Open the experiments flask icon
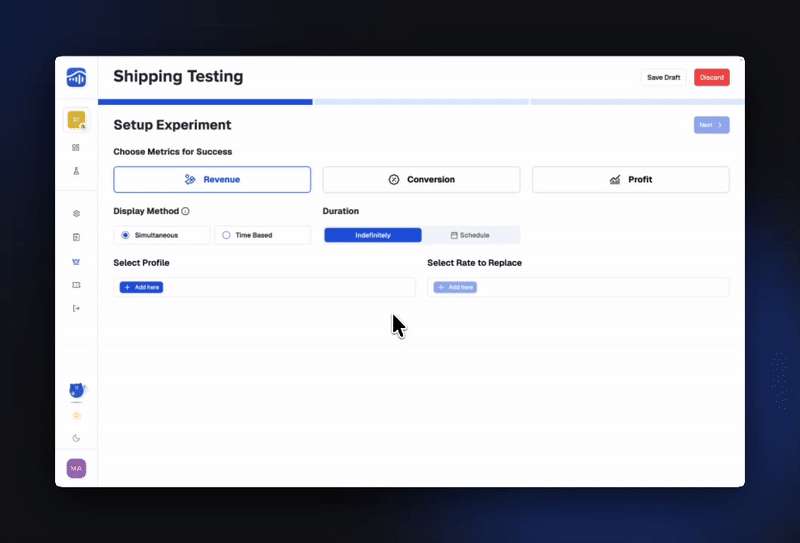Screen dimensions: 800x543 76,171
